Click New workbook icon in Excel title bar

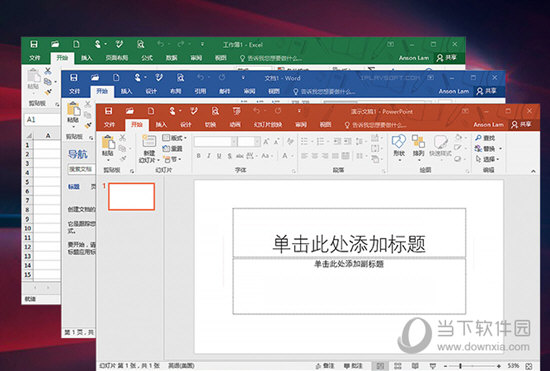point(76,44)
